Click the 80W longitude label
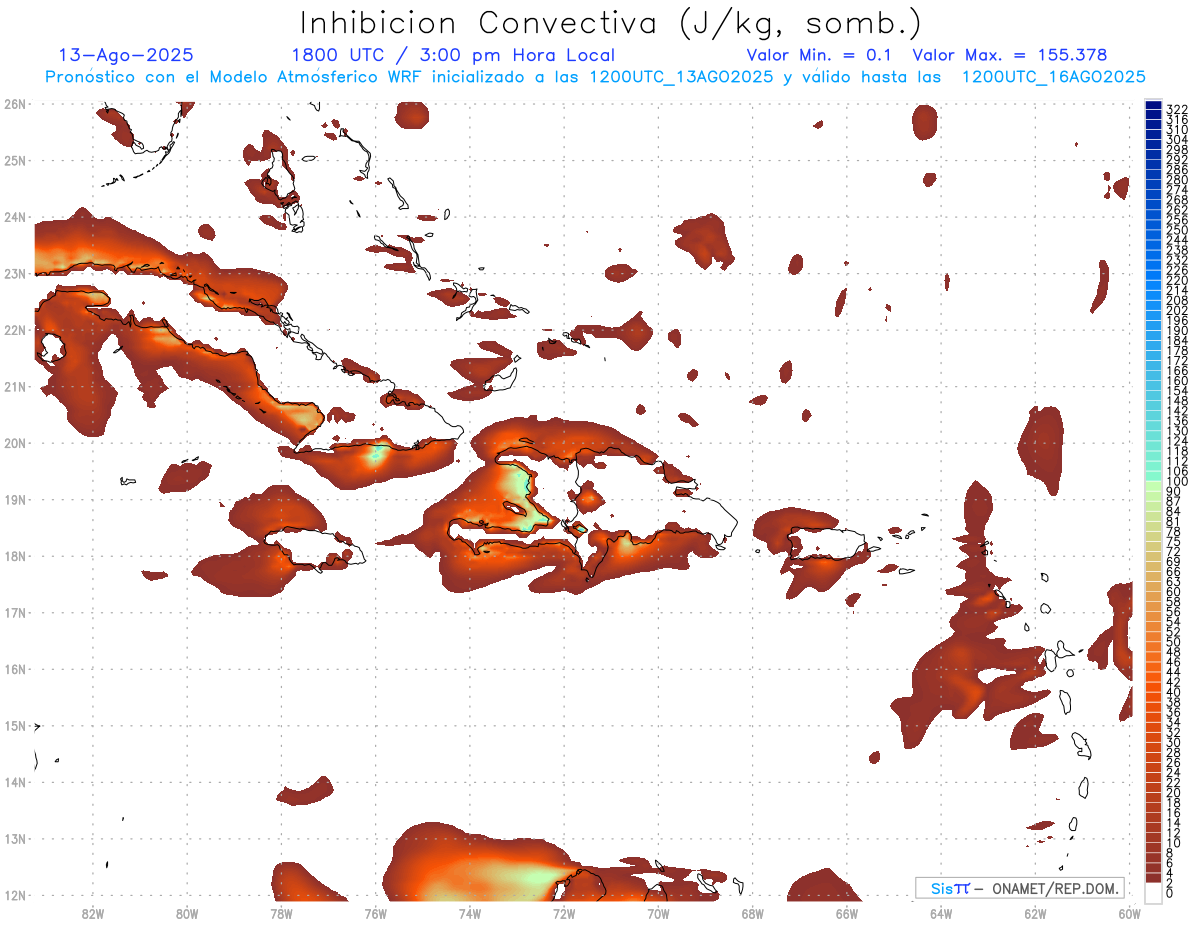The image size is (1200, 927). tap(186, 913)
